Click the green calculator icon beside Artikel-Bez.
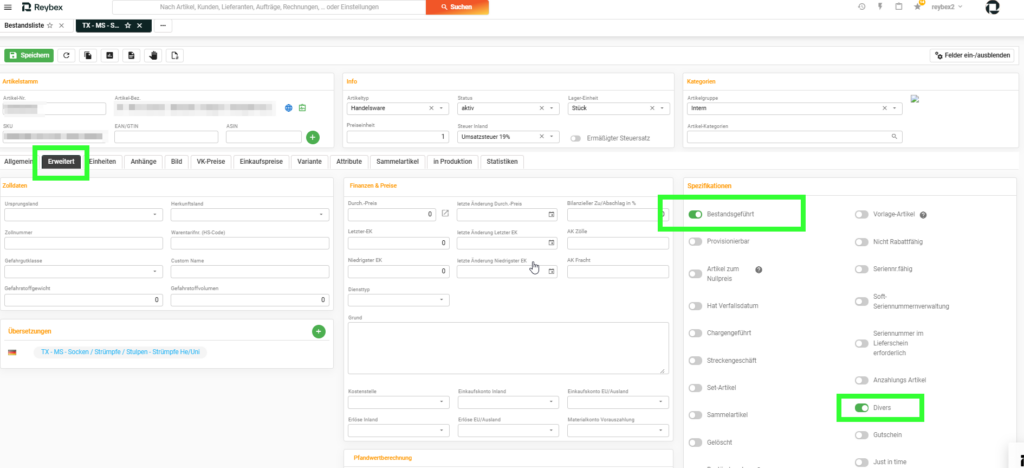Image resolution: width=1024 pixels, height=468 pixels. pyautogui.click(x=302, y=108)
